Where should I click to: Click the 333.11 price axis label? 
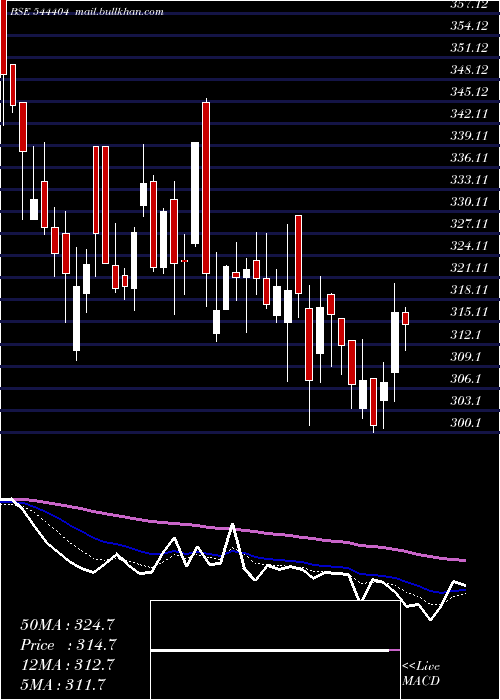pos(469,180)
